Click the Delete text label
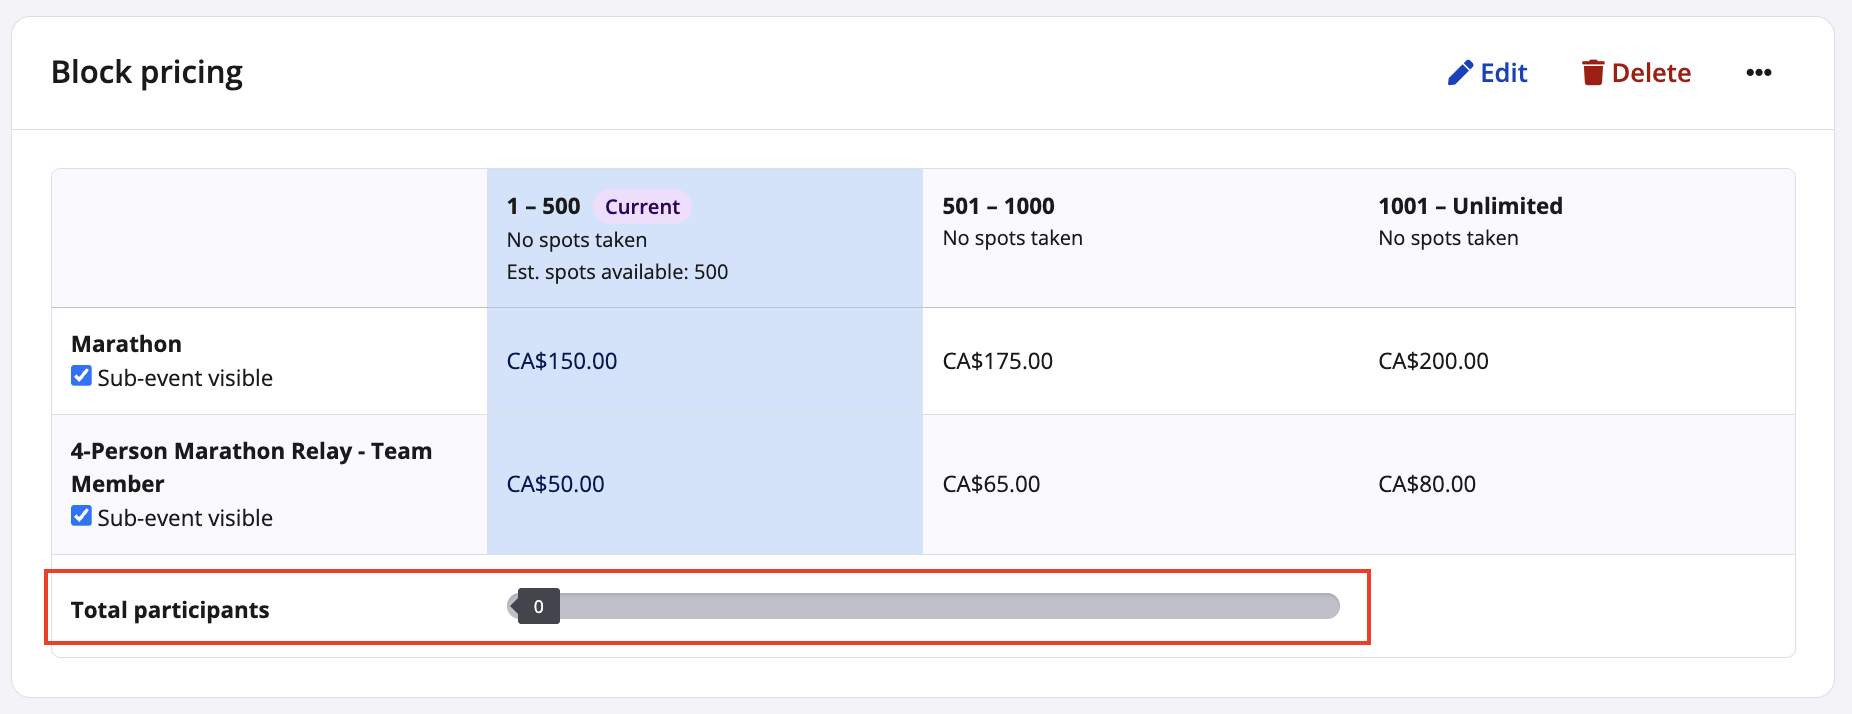 coord(1650,73)
